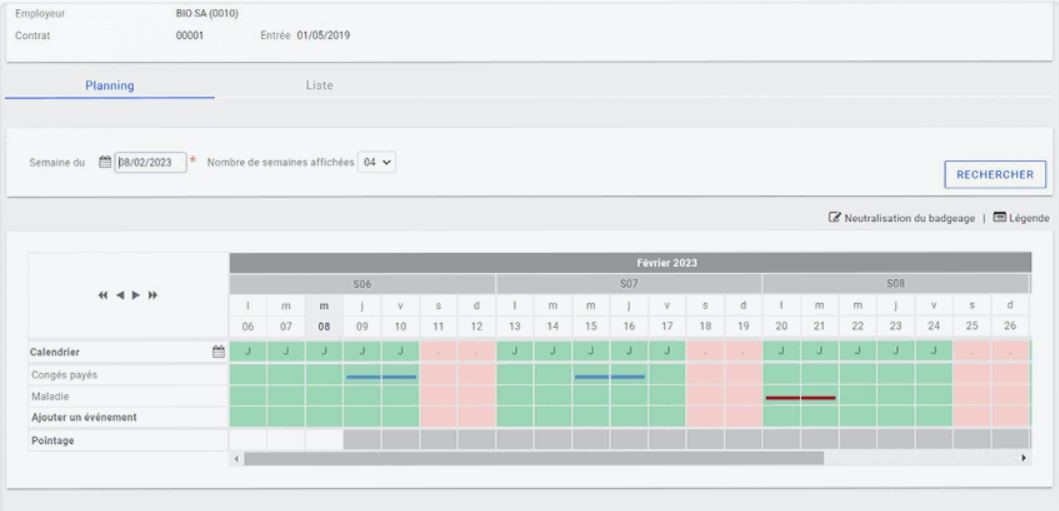Click Ajouter un événement cell for day 14
1059x511 pixels.
tap(553, 417)
